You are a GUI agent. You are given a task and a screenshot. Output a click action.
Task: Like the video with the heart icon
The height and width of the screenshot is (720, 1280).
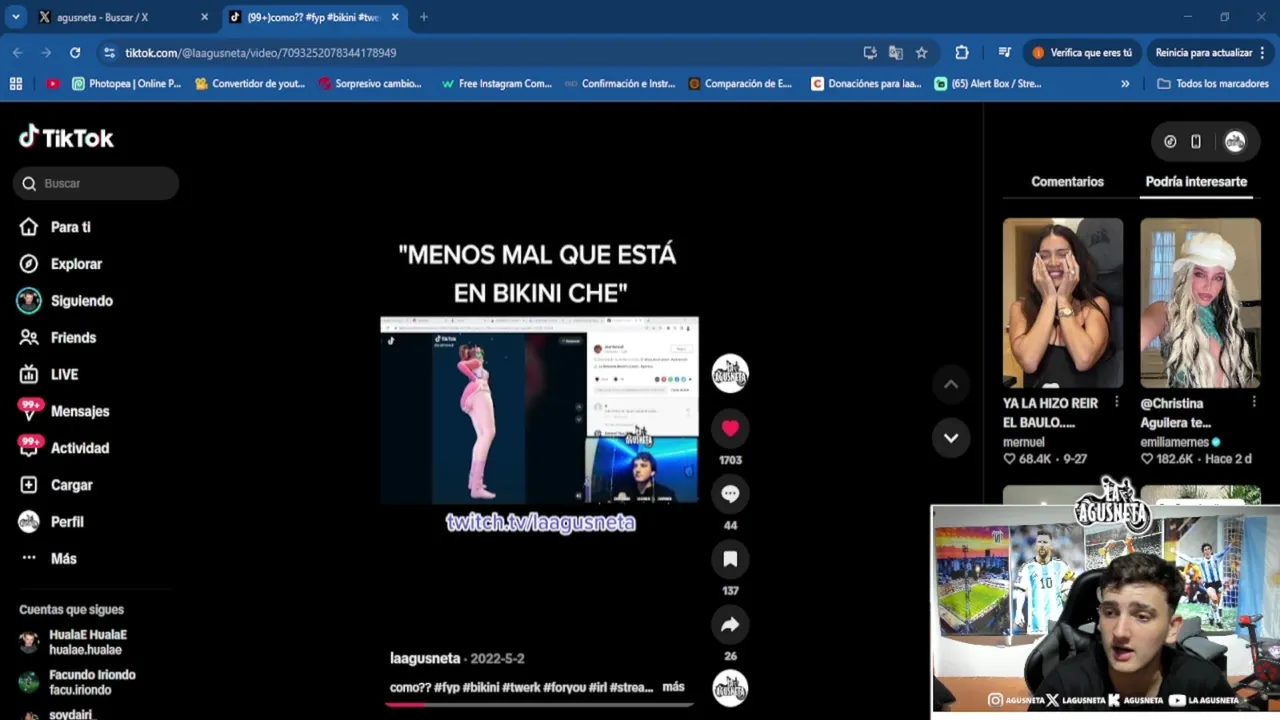click(730, 428)
